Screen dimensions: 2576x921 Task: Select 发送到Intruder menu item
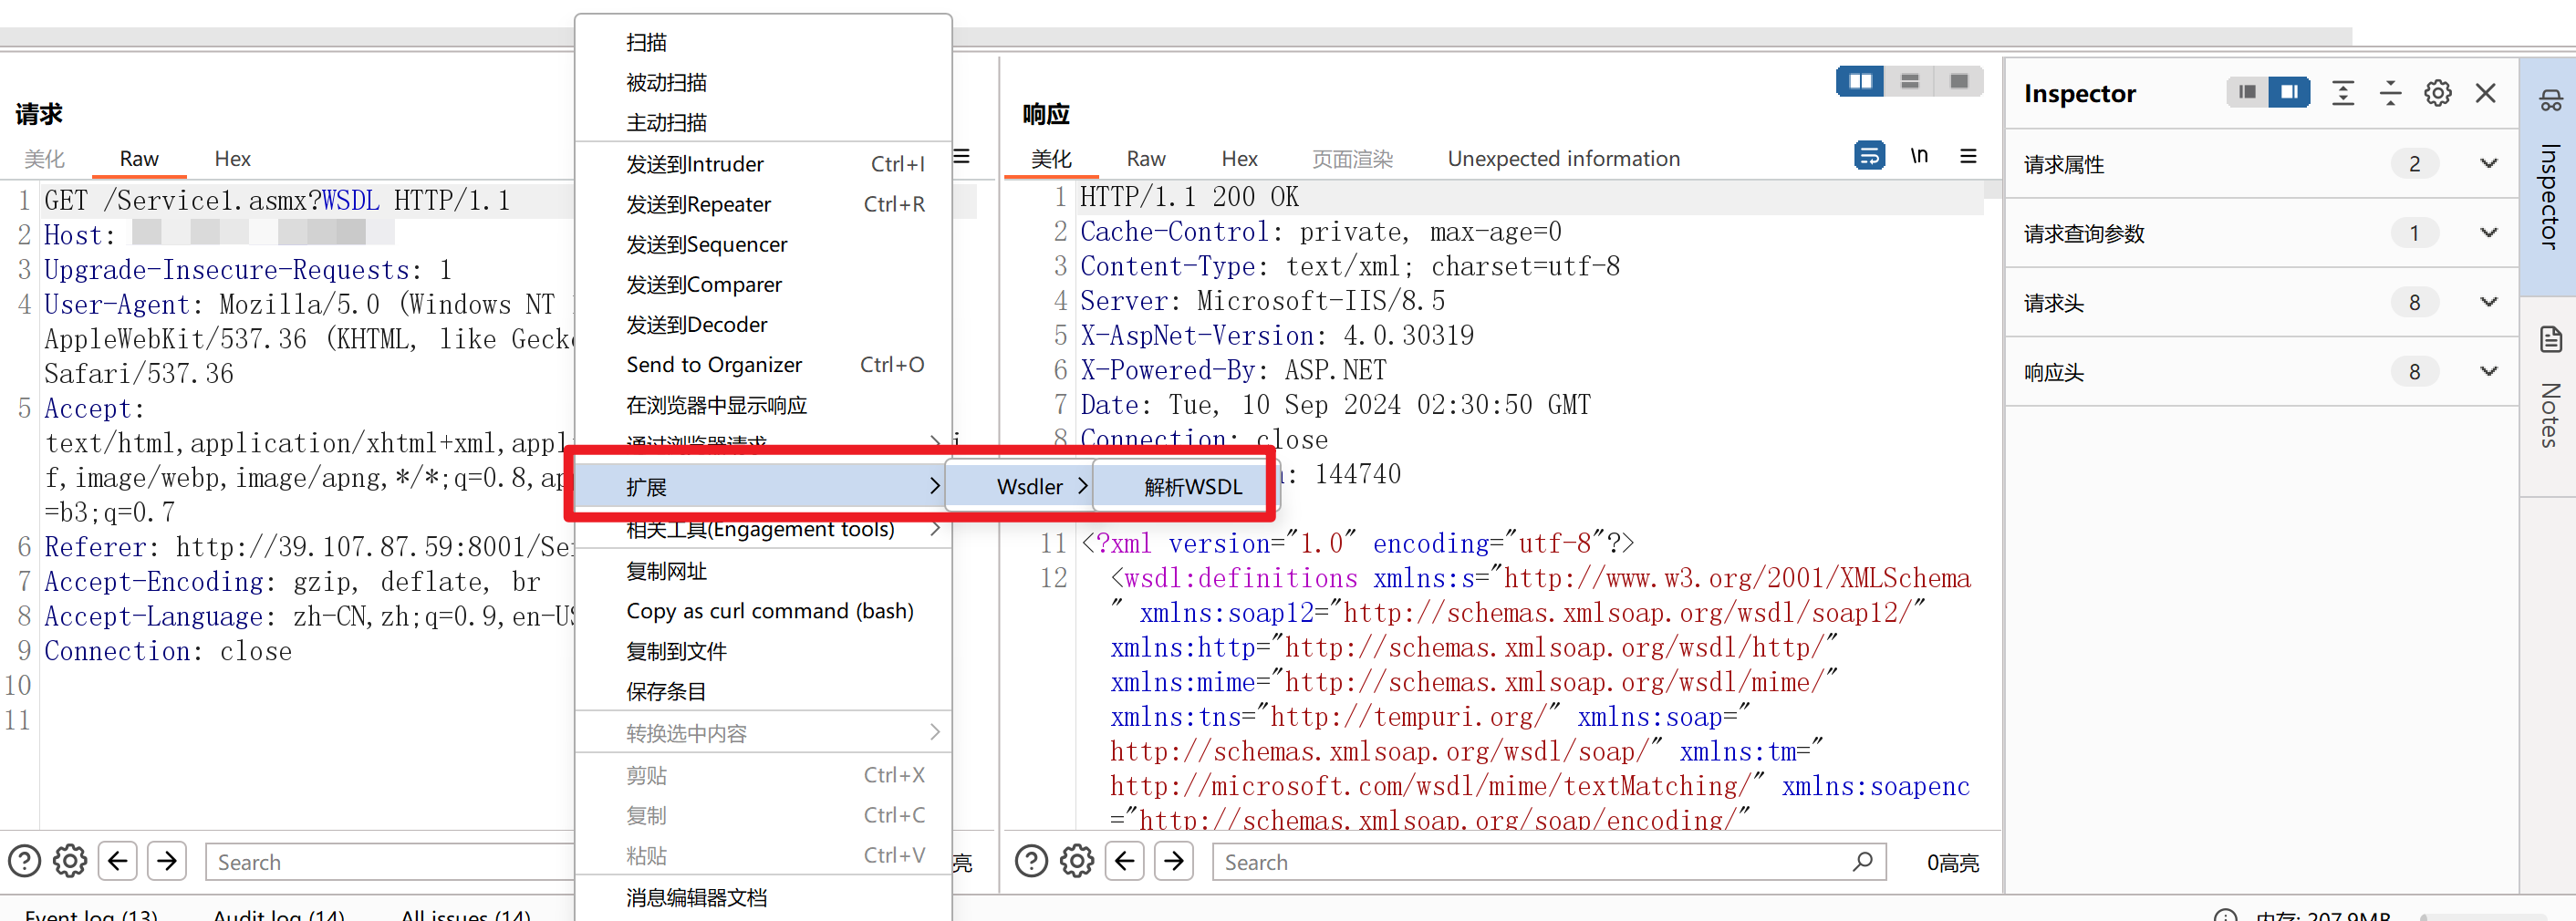point(763,164)
